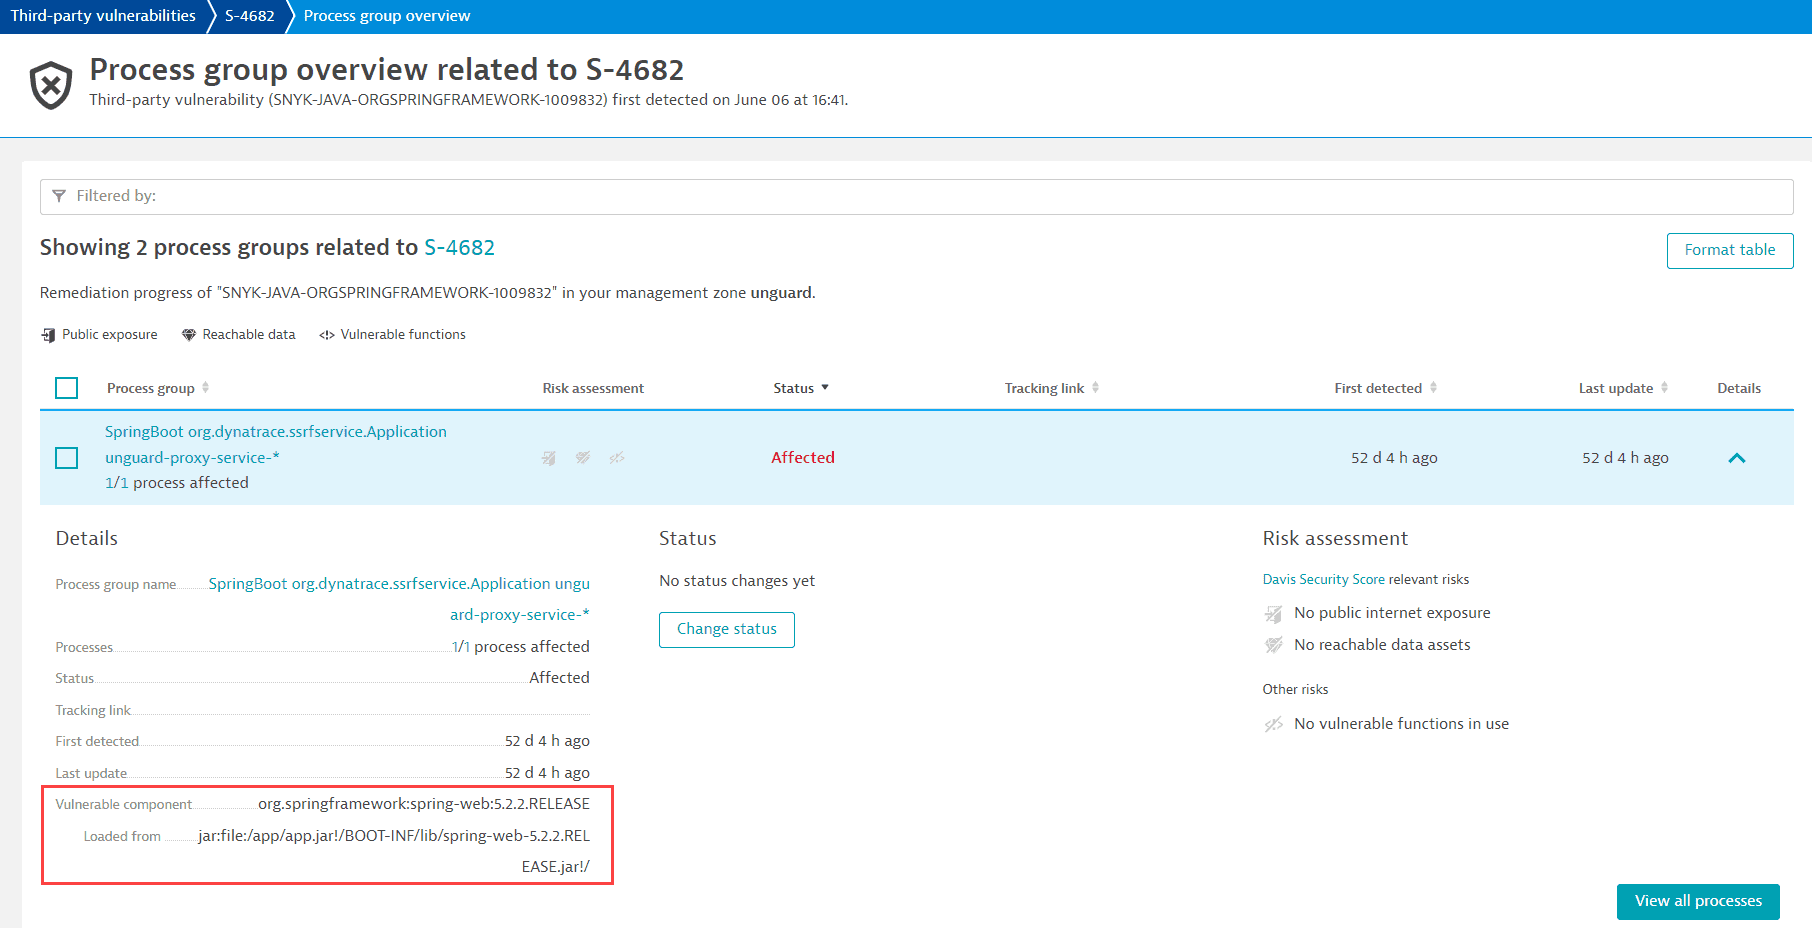Image resolution: width=1812 pixels, height=928 pixels.
Task: Click the Reachable data legend icon
Action: 188,335
